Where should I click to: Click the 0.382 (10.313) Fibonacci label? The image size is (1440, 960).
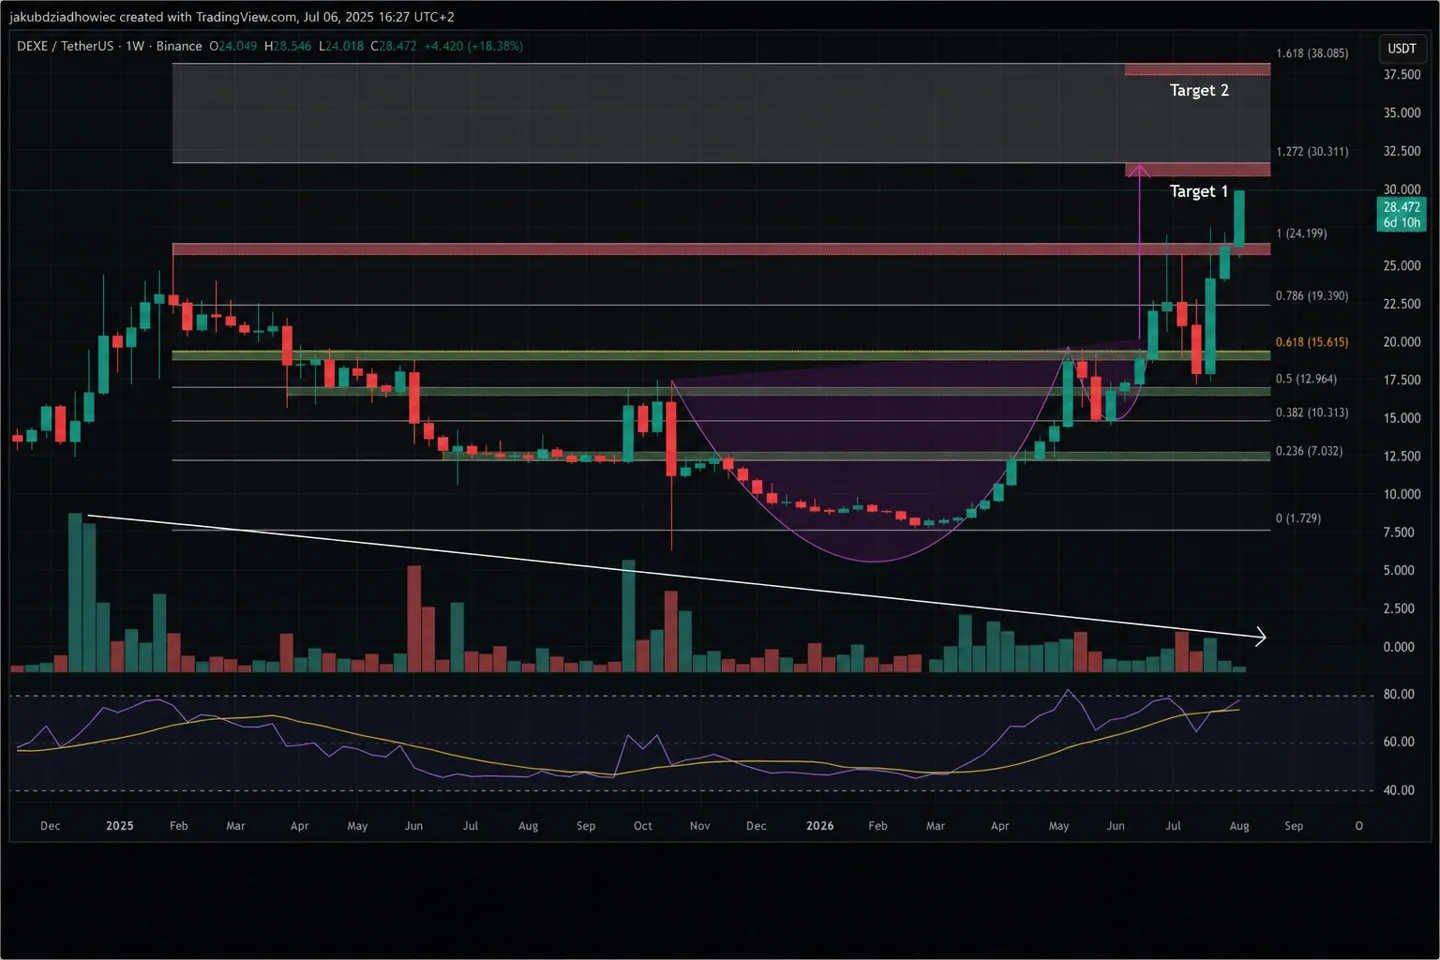[x=1312, y=413]
